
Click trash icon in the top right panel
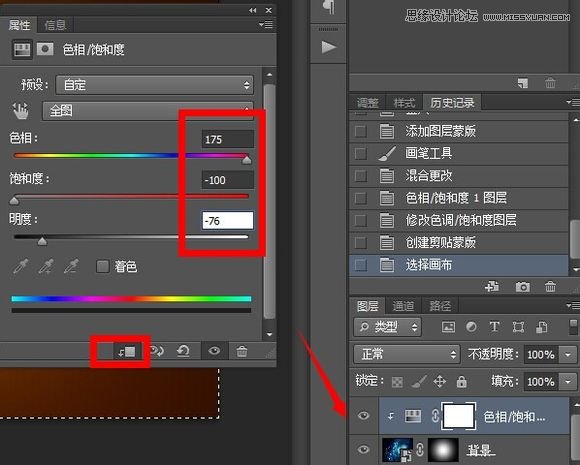(550, 83)
